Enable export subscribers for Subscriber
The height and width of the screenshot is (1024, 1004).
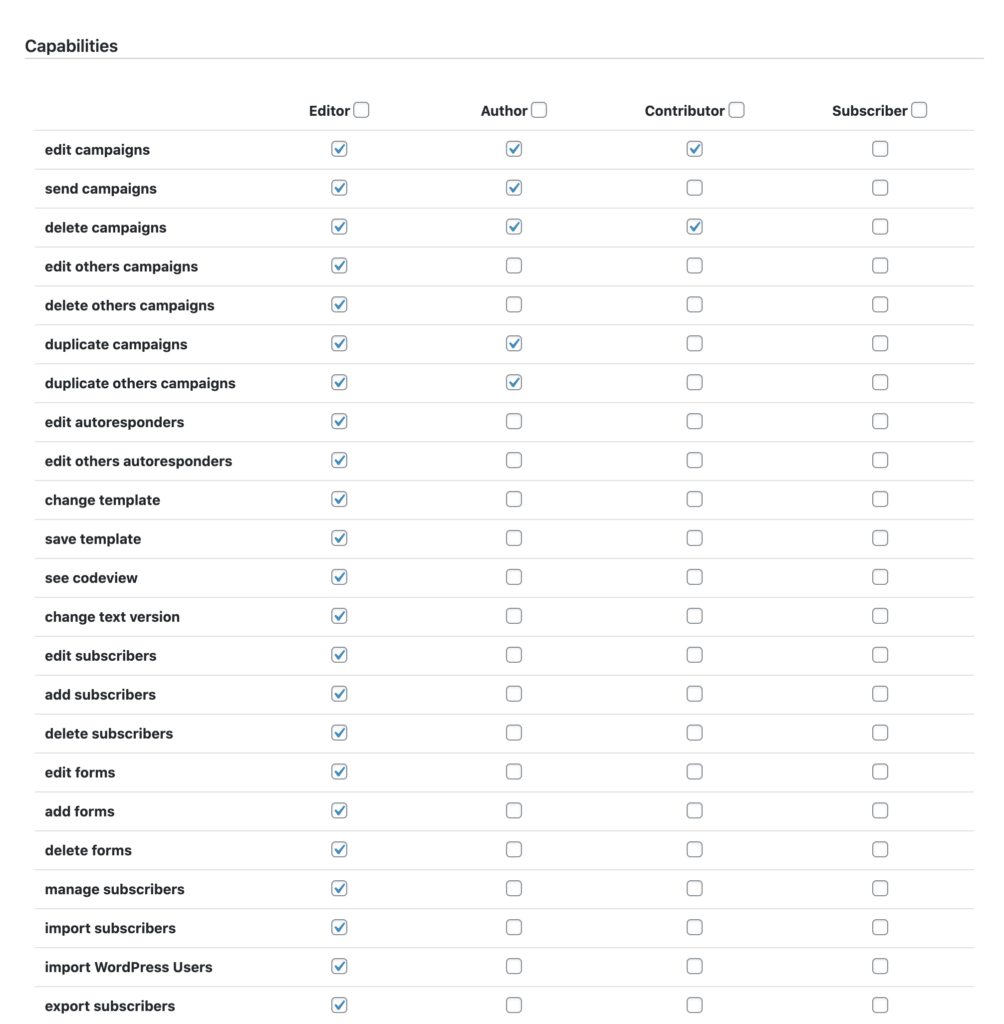[x=880, y=1005]
